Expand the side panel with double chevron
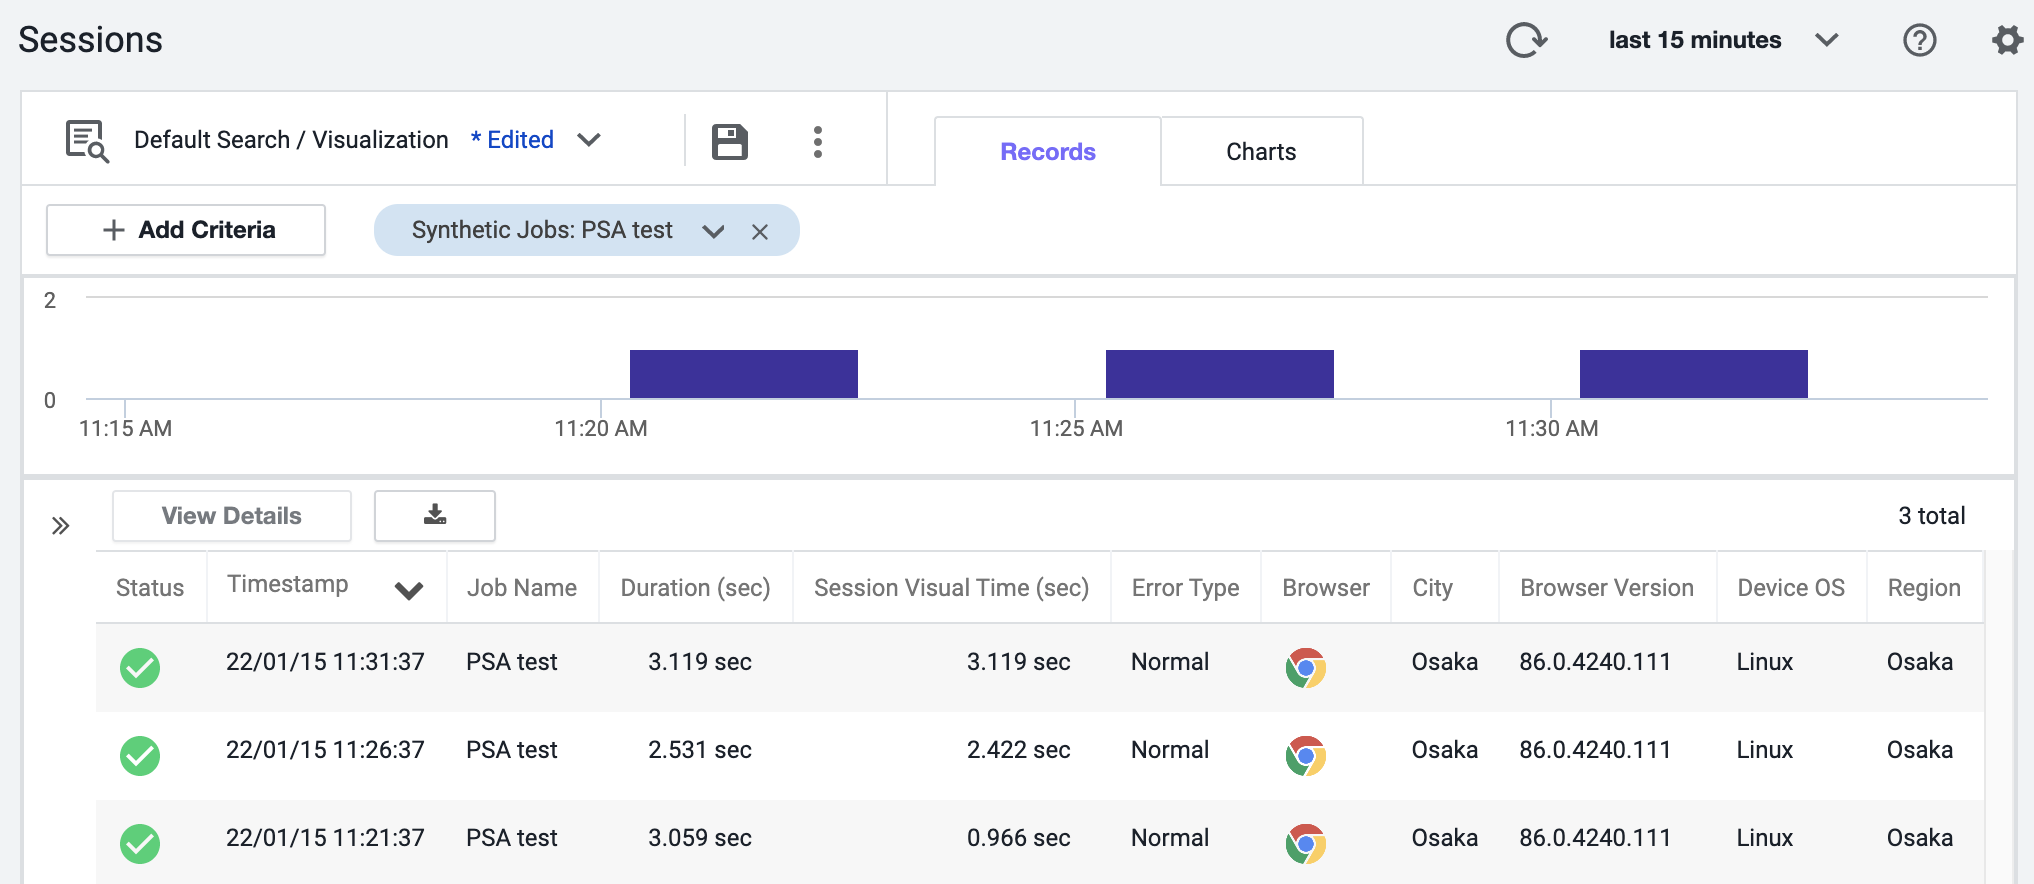The height and width of the screenshot is (884, 2034). 60,526
